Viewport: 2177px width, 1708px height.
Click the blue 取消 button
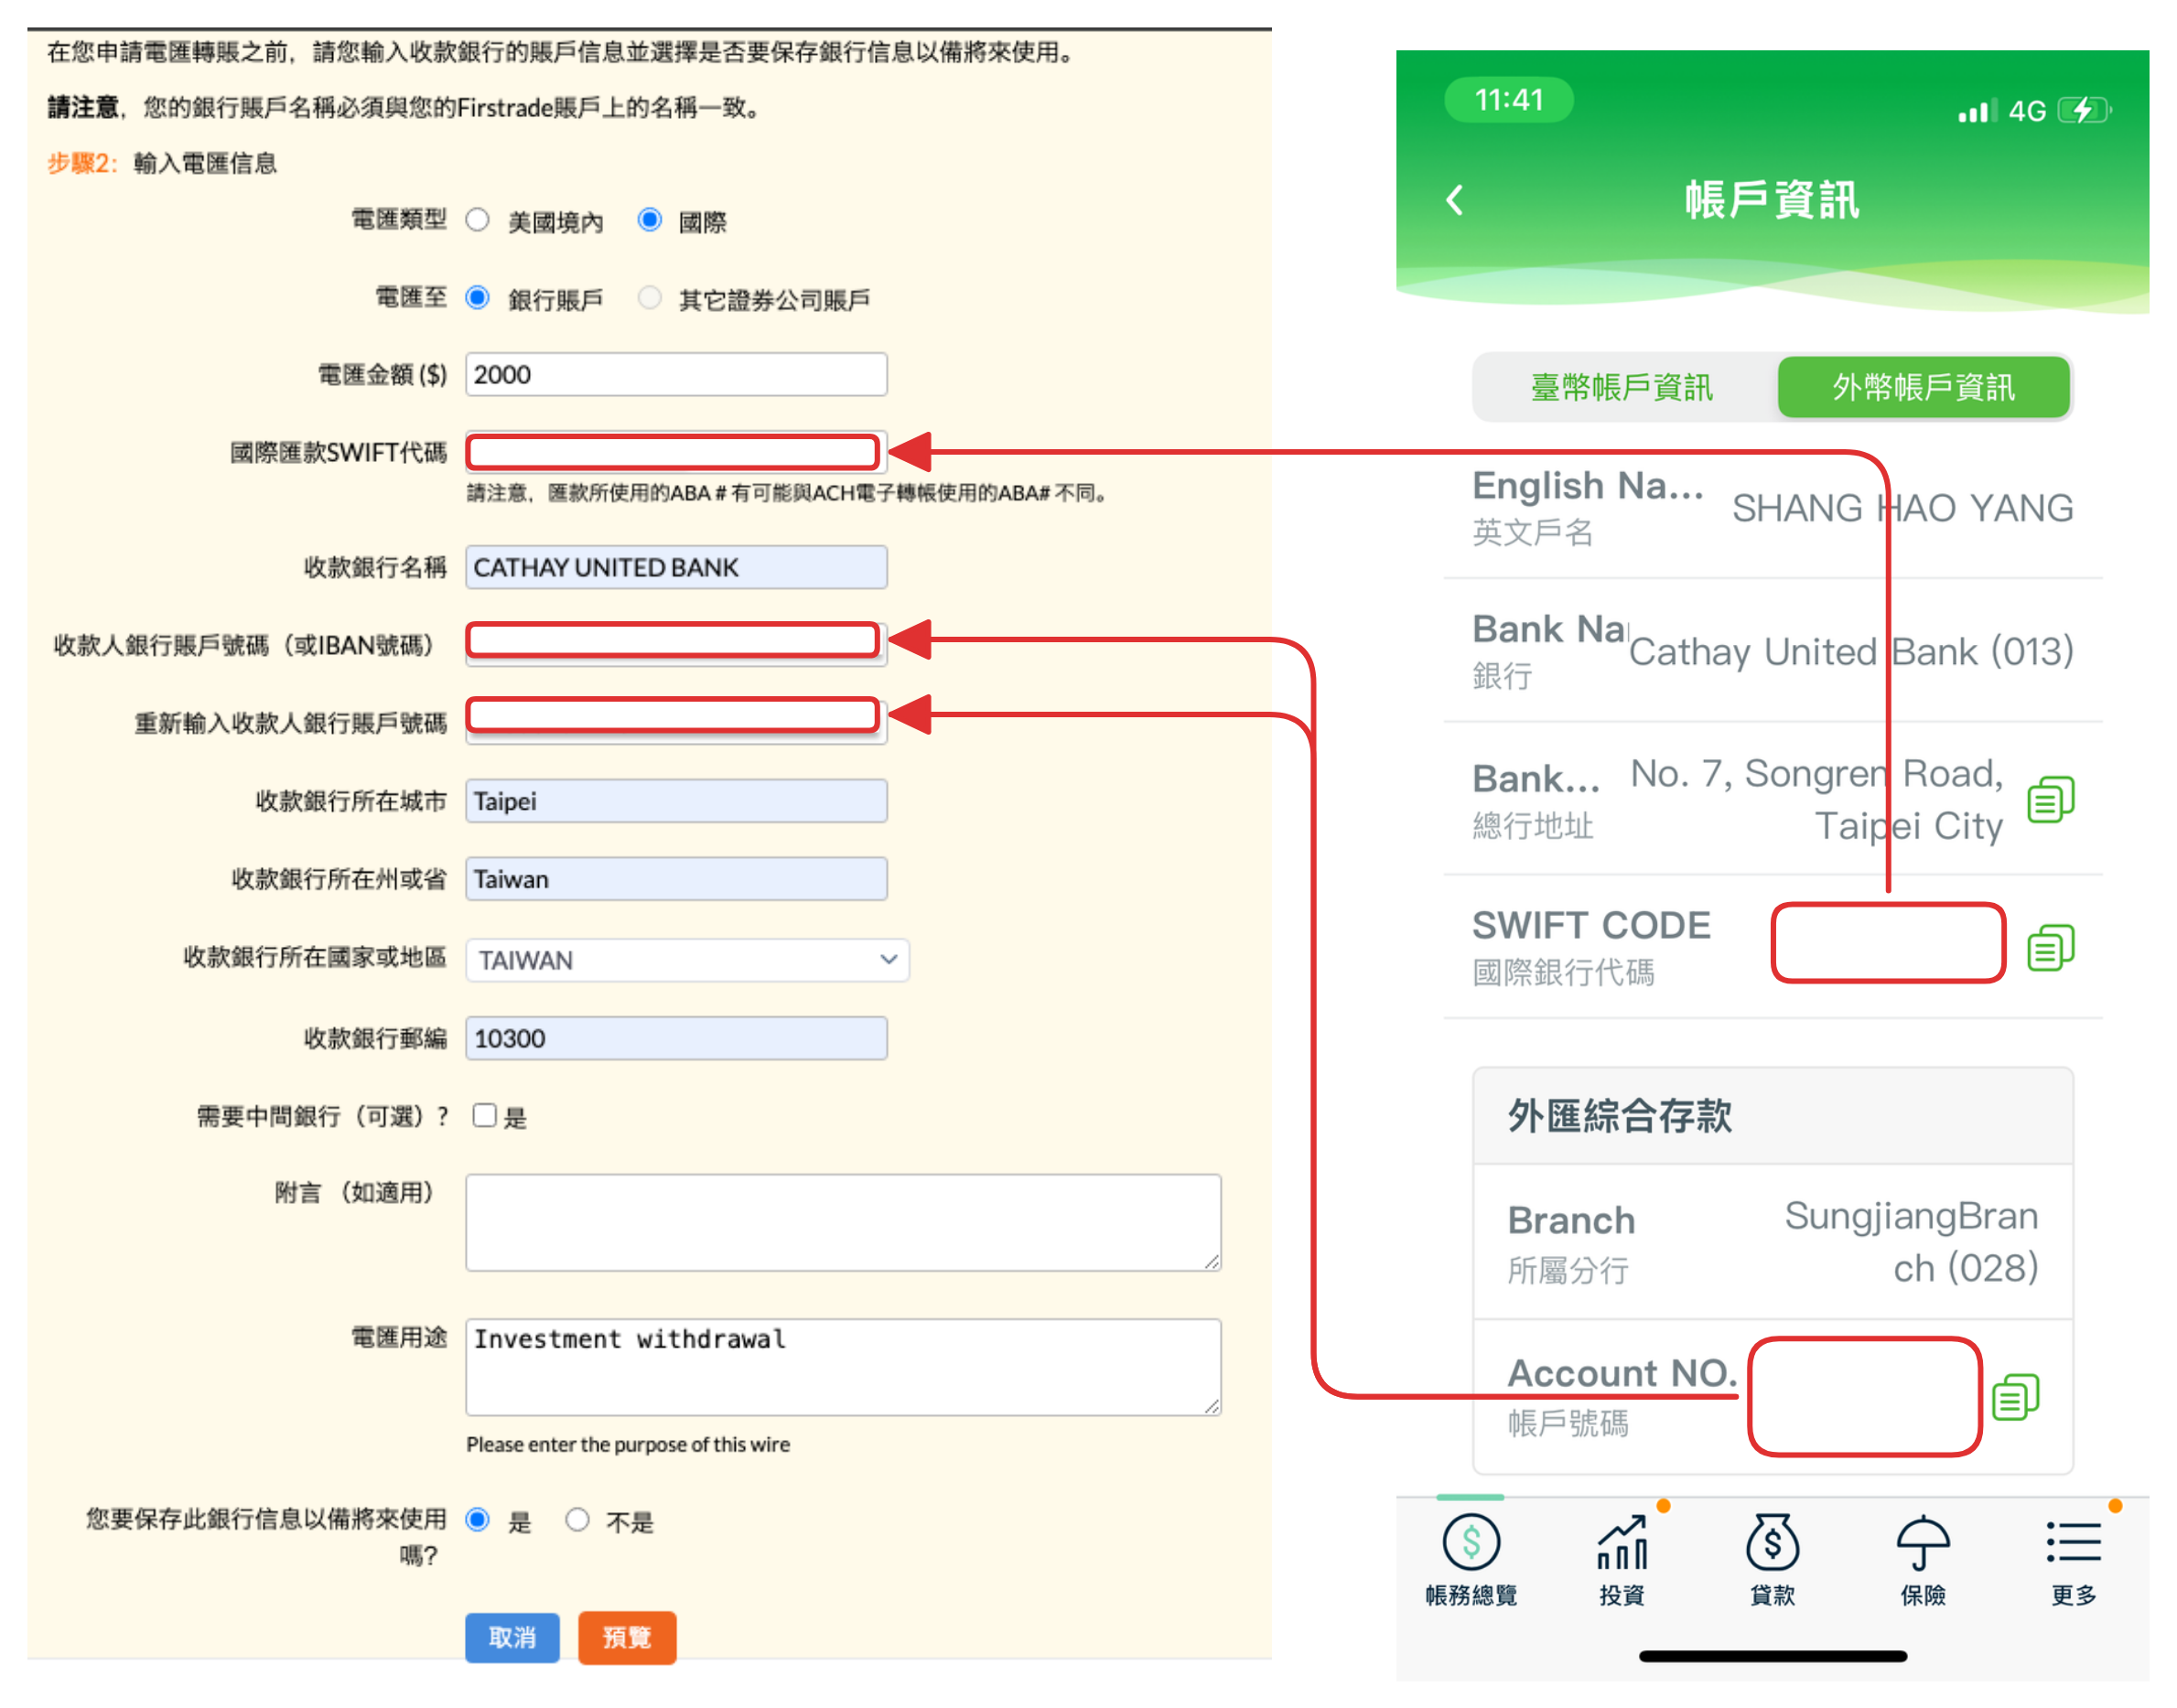(x=512, y=1637)
